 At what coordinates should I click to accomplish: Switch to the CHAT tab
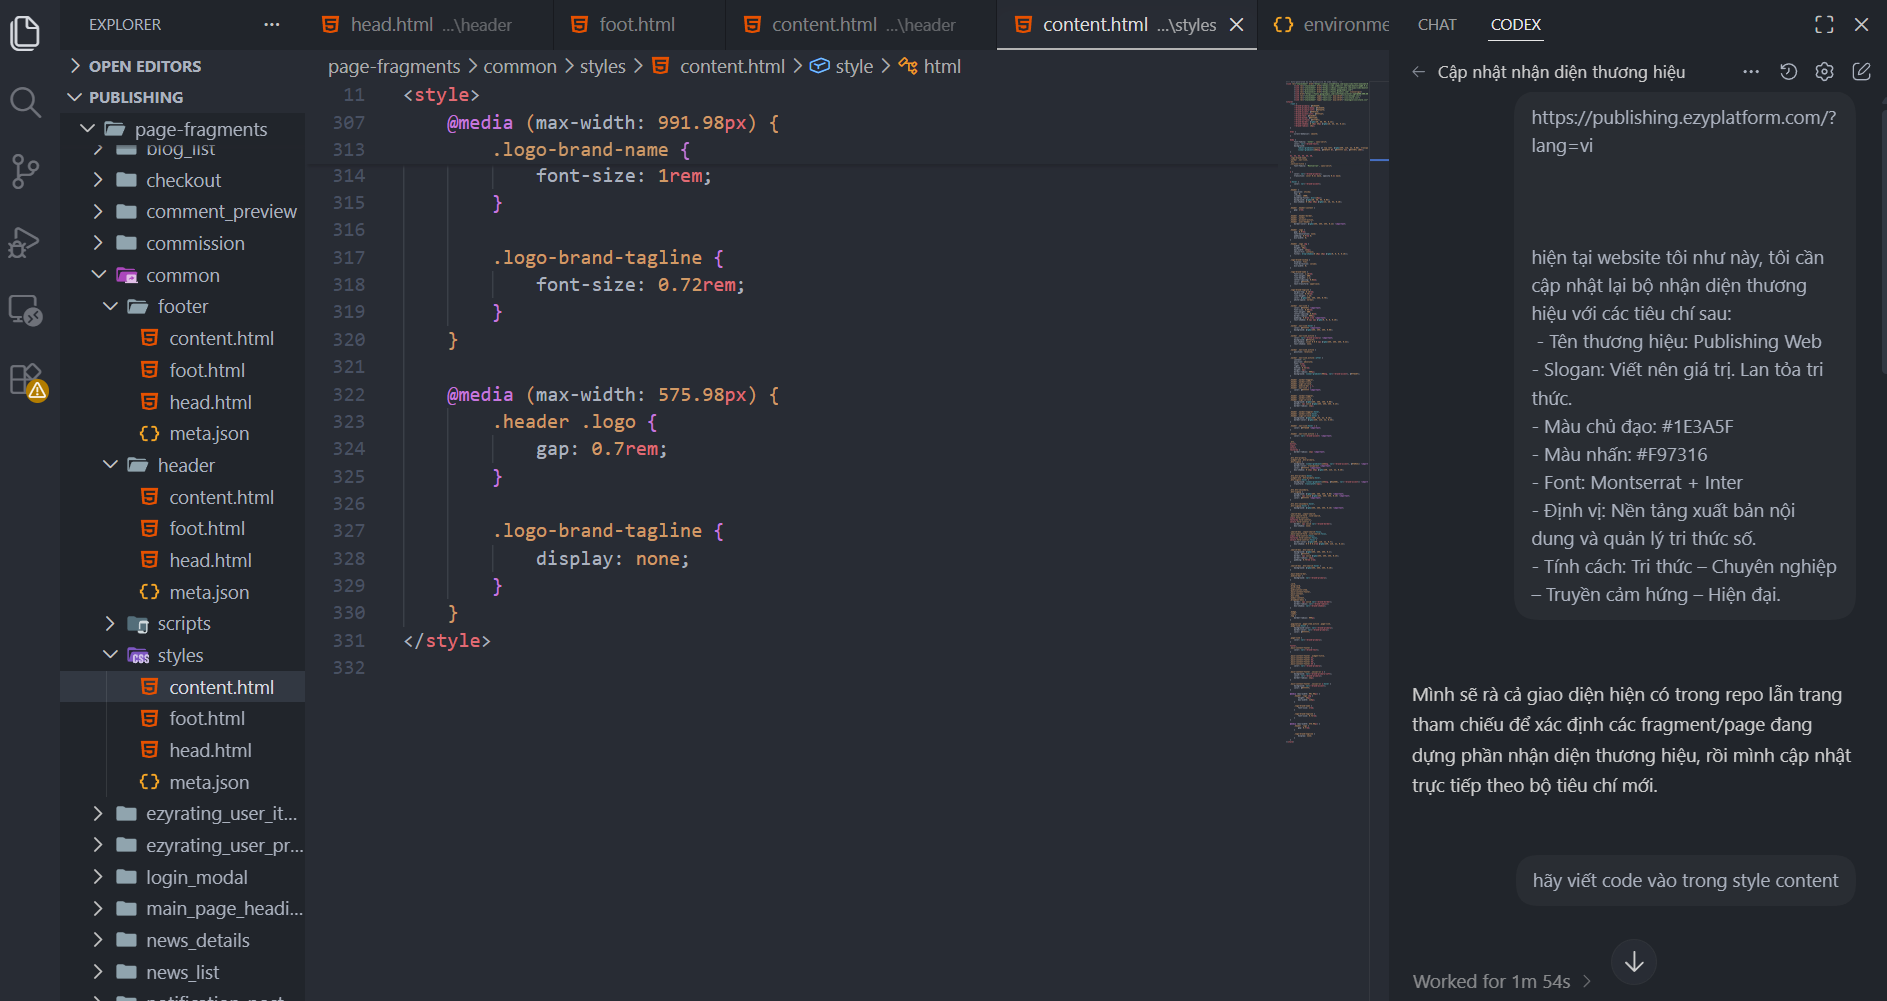(1437, 24)
